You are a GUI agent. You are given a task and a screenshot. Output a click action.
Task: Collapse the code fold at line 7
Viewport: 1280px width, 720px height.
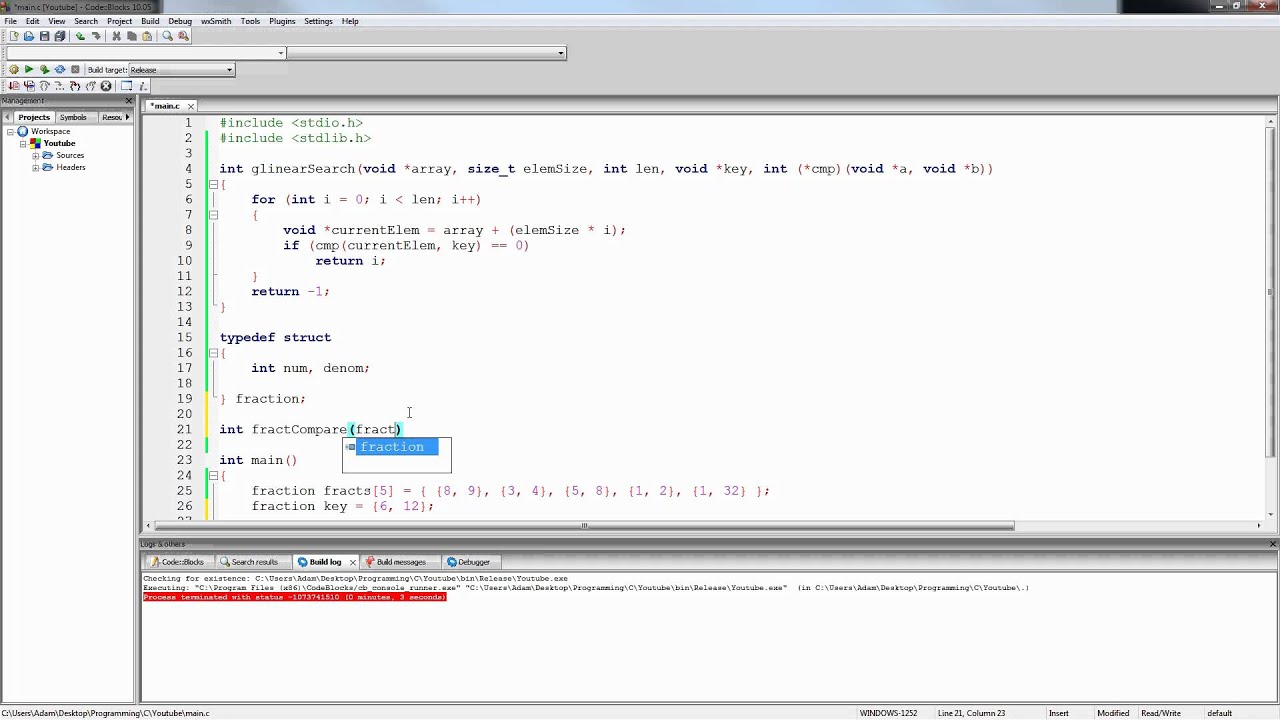[x=213, y=215]
